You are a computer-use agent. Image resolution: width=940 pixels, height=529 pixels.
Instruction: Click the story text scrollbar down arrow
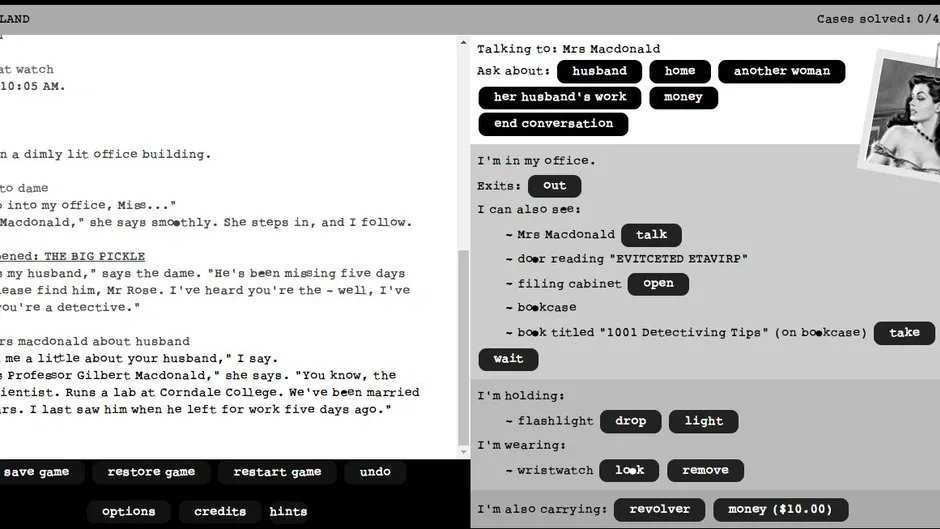[463, 452]
